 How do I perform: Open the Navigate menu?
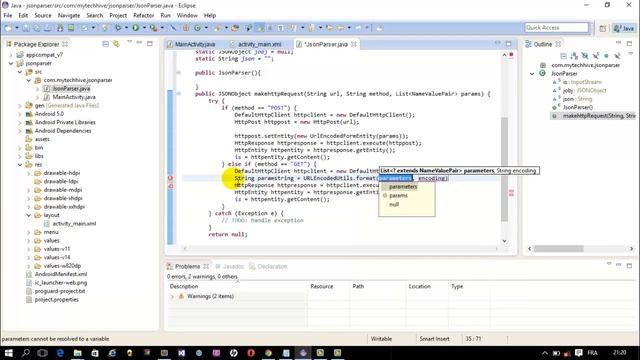pos(69,16)
